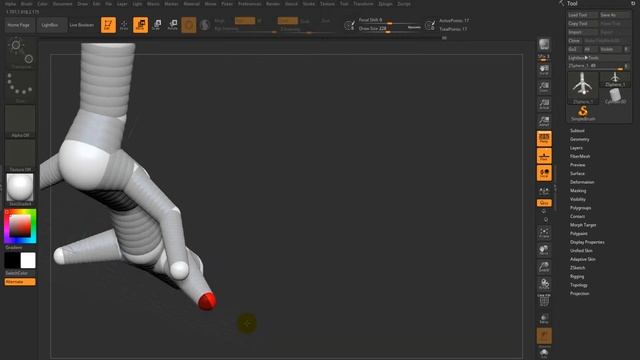Open the Alpha menu

click(10, 4)
